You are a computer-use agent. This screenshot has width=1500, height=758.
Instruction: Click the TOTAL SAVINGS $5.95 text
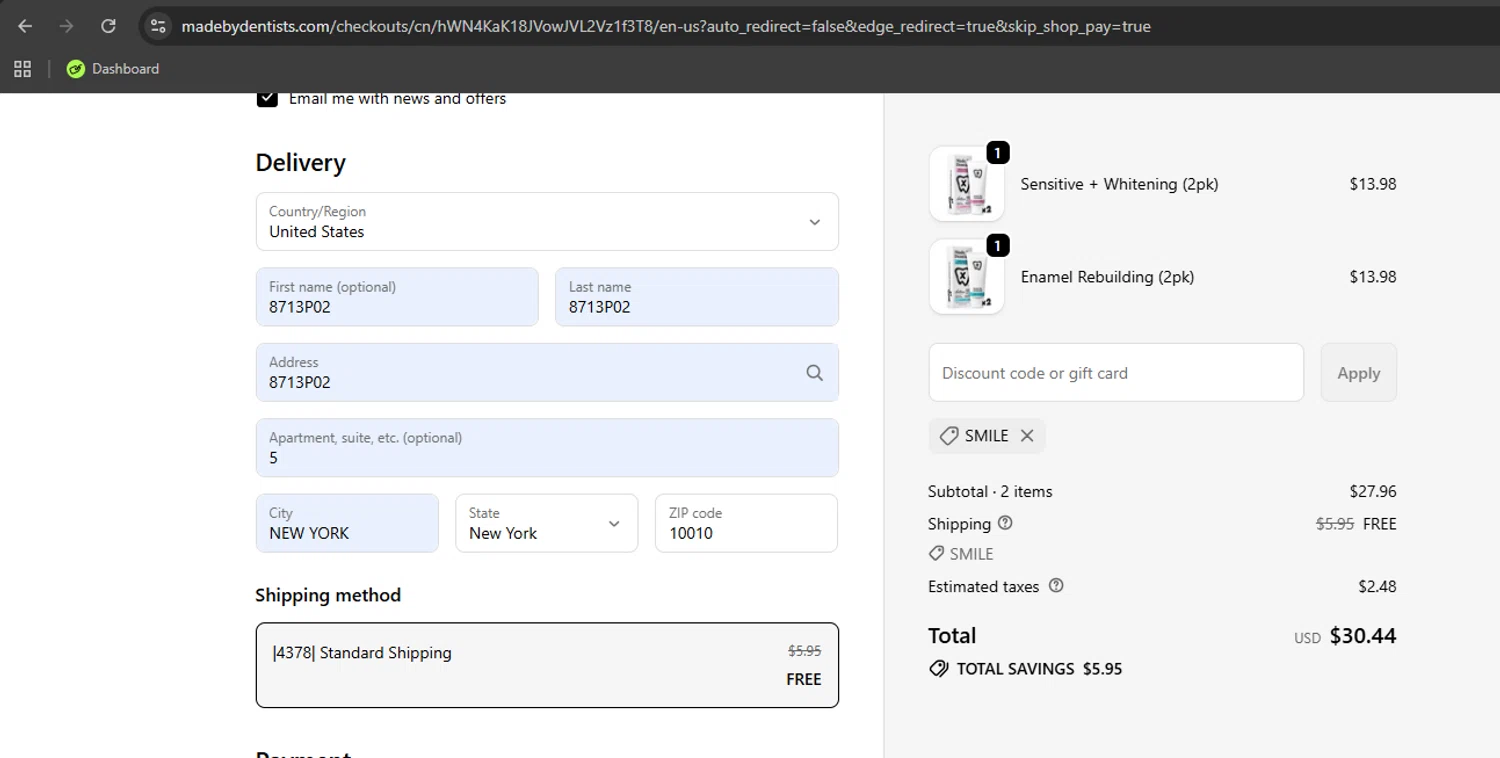pos(1039,669)
